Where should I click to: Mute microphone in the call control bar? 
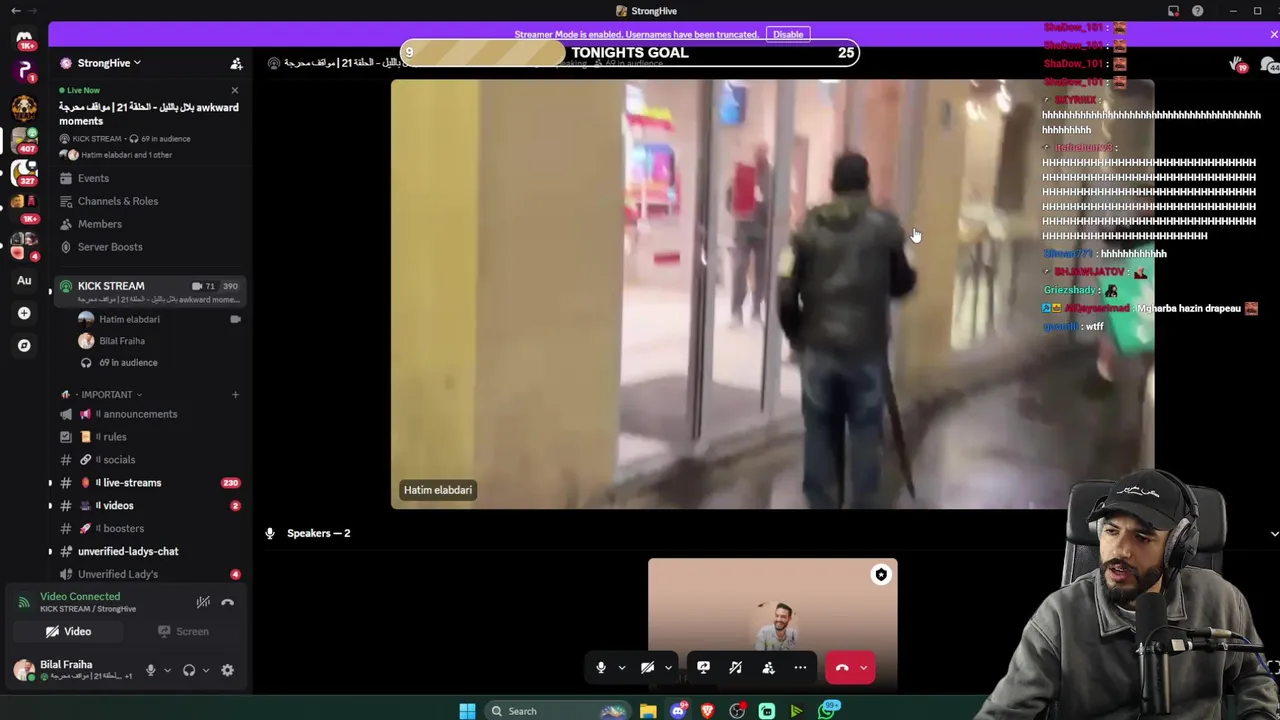click(601, 668)
